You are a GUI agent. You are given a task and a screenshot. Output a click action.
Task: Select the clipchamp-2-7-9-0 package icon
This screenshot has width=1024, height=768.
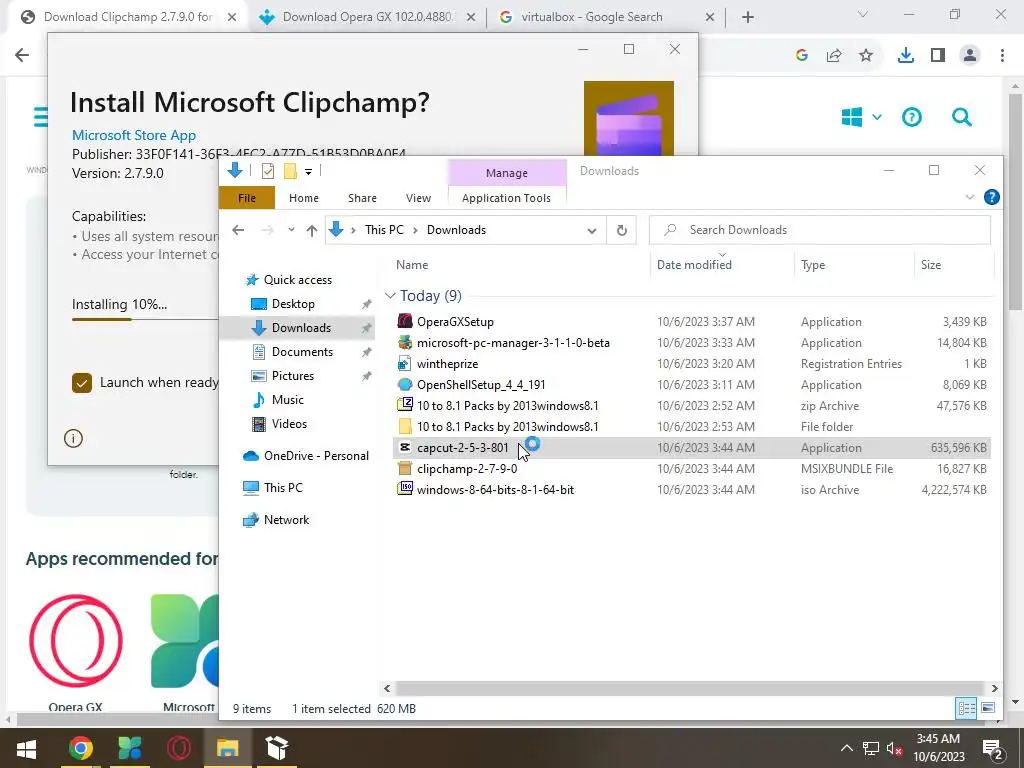(405, 468)
